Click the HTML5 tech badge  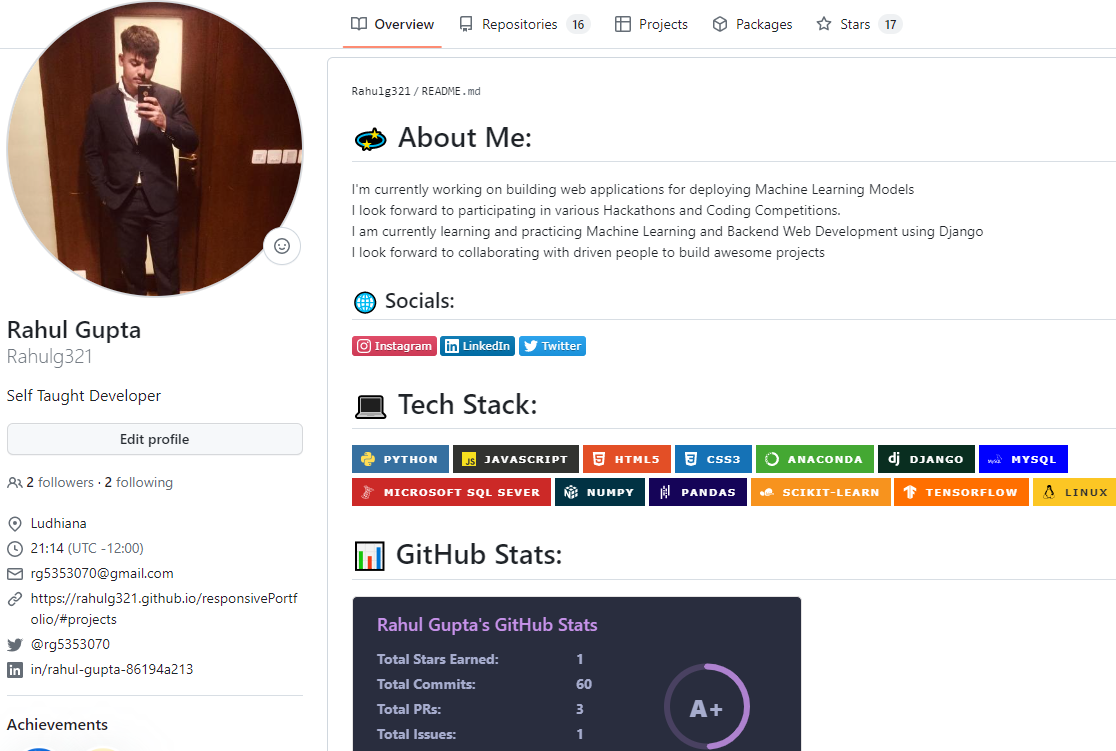pyautogui.click(x=627, y=459)
